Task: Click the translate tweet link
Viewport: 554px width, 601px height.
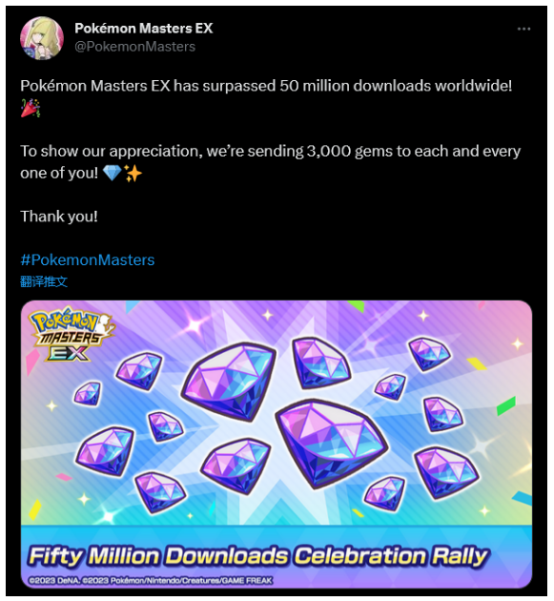Action: (44, 282)
